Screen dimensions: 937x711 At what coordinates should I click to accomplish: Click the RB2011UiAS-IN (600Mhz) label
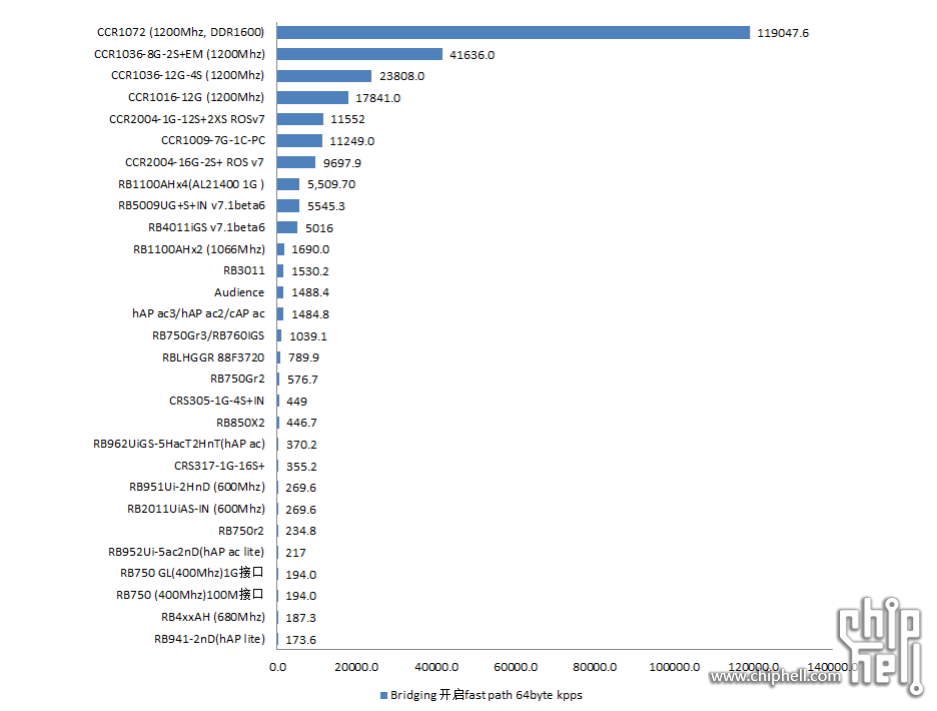pyautogui.click(x=196, y=509)
